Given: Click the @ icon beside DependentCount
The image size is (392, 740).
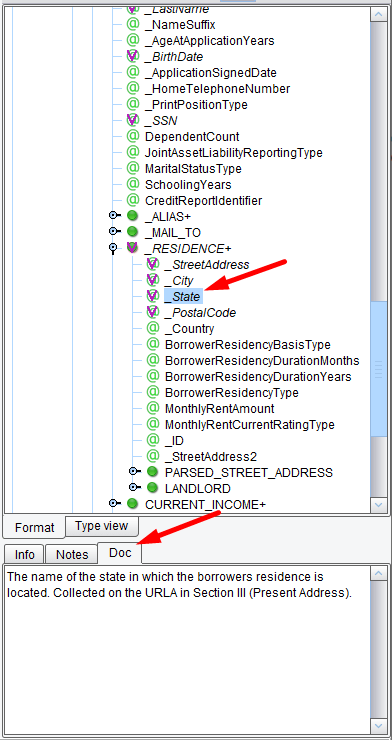Looking at the screenshot, I should pos(133,136).
